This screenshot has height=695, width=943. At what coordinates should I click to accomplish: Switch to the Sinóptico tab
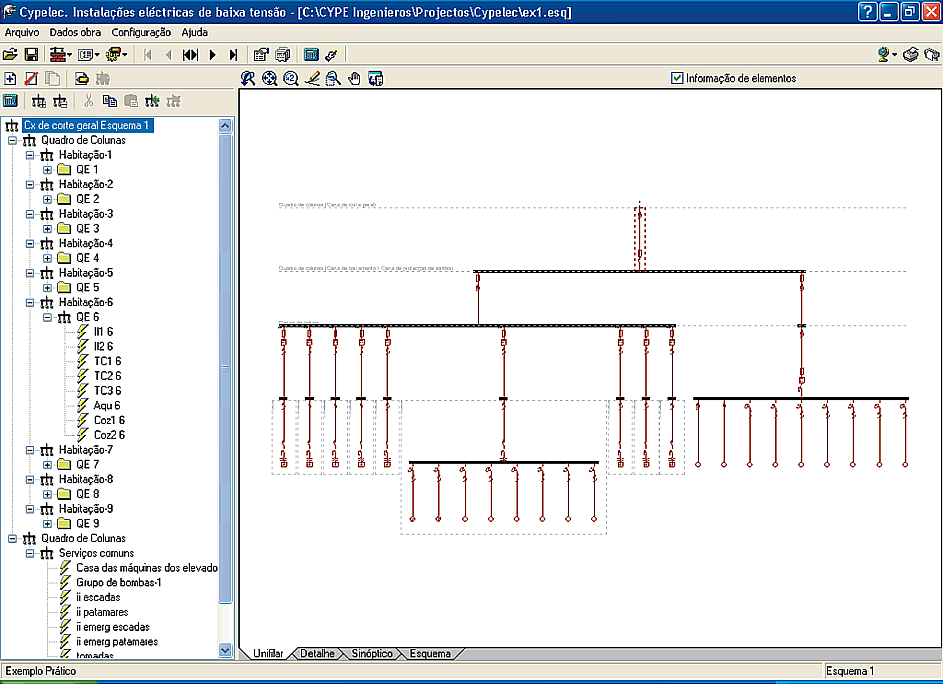(x=372, y=654)
